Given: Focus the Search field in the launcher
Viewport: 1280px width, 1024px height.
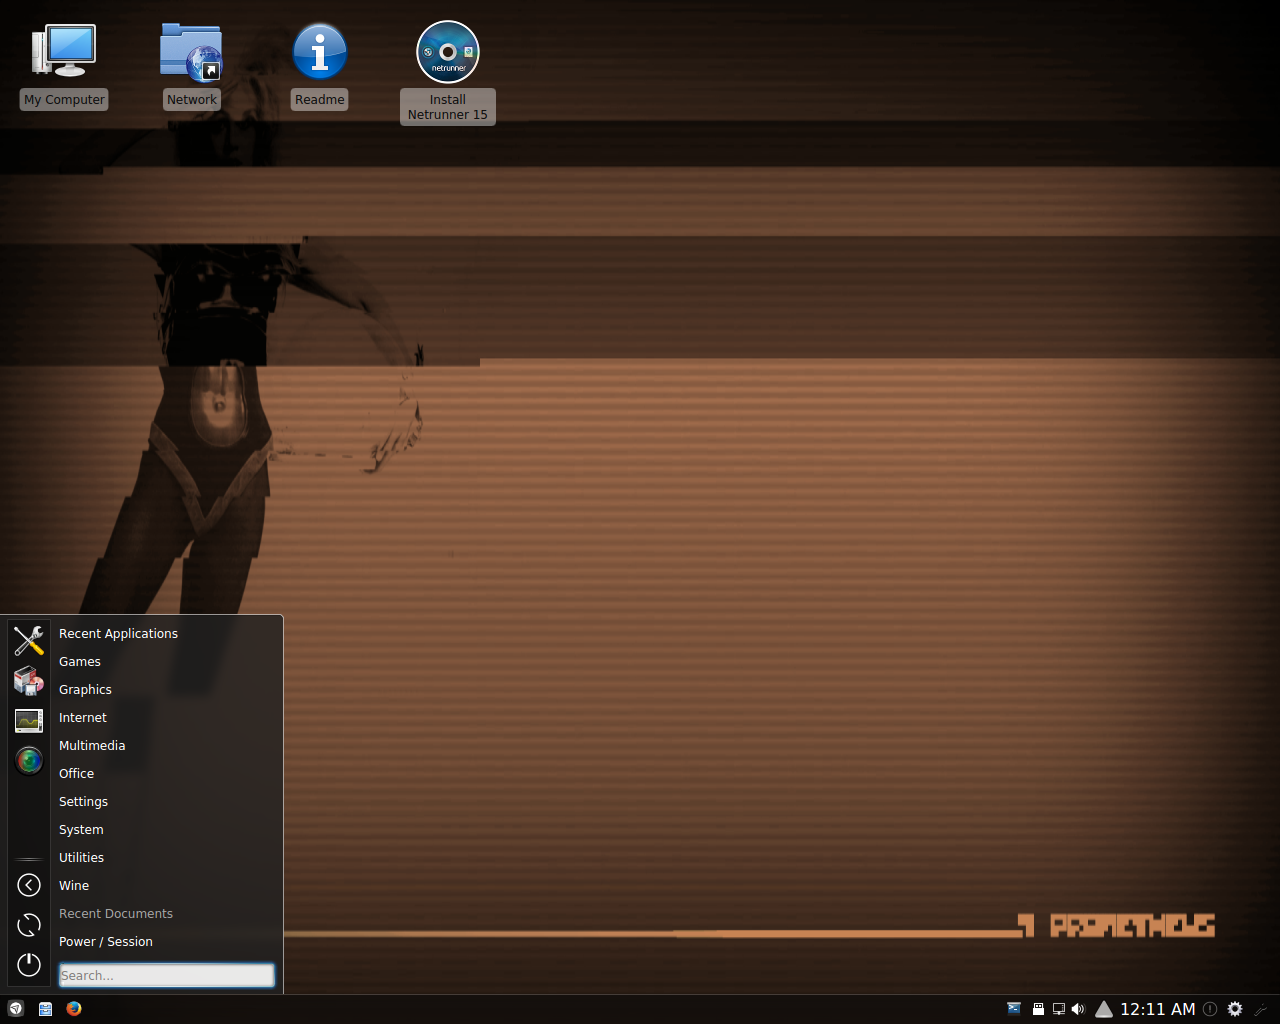Looking at the screenshot, I should point(166,975).
